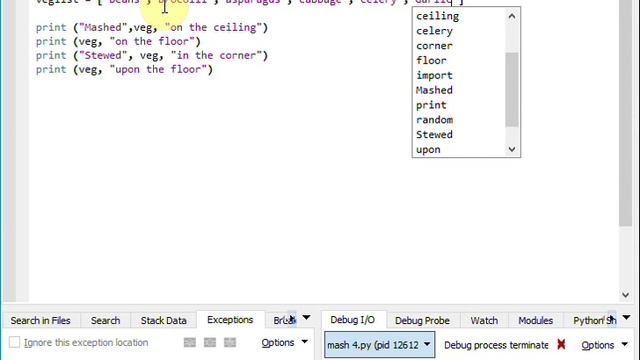Click the "on the floor" string in code
Viewport: 640px width, 360px height.
click(152, 41)
